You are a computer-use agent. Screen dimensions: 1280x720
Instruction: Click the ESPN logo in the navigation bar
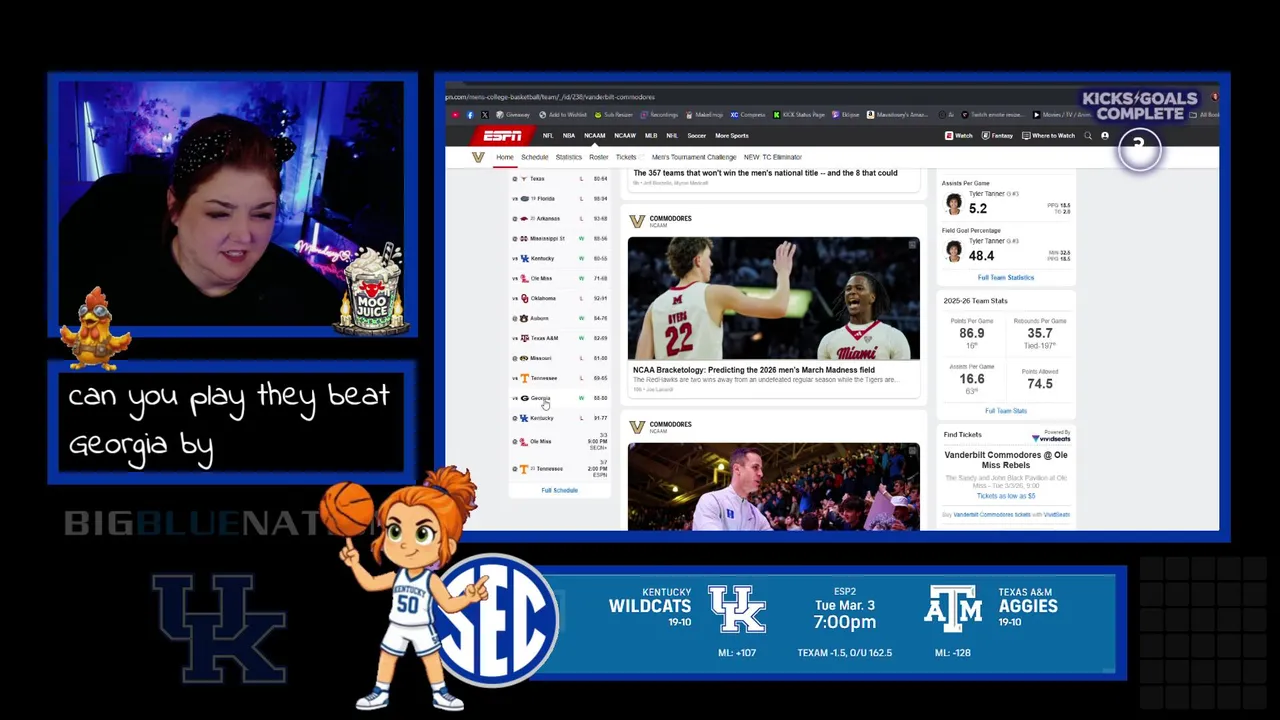click(503, 135)
